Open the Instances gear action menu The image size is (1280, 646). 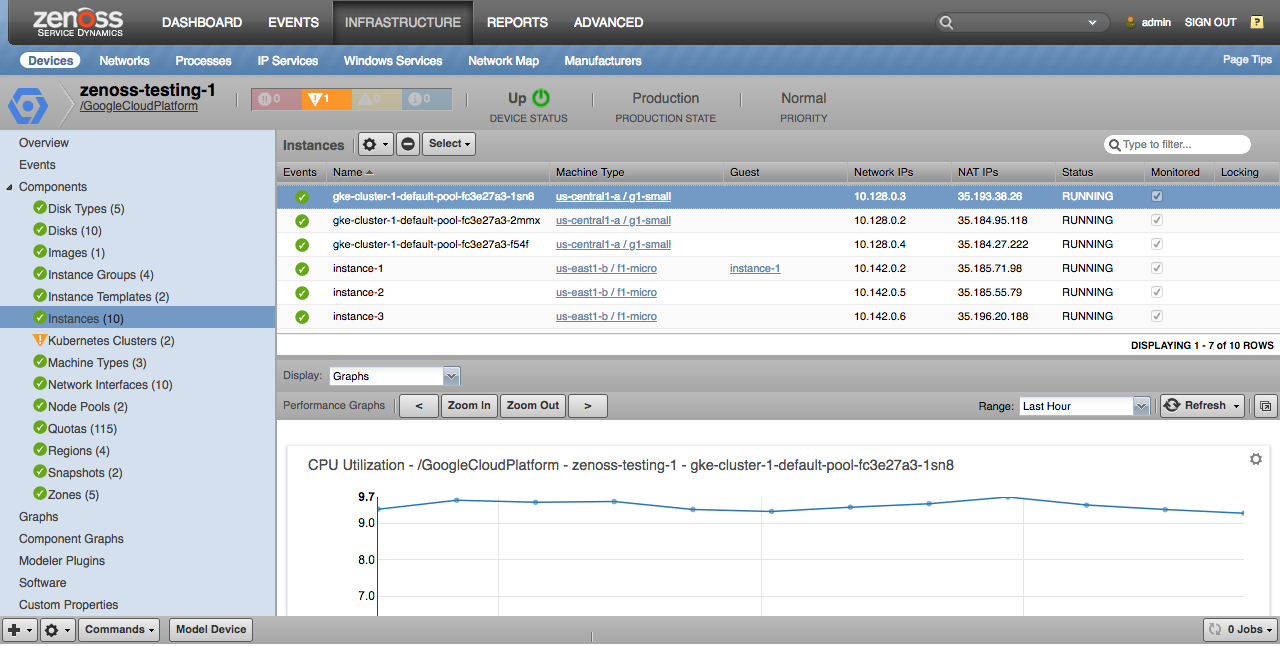pyautogui.click(x=376, y=144)
